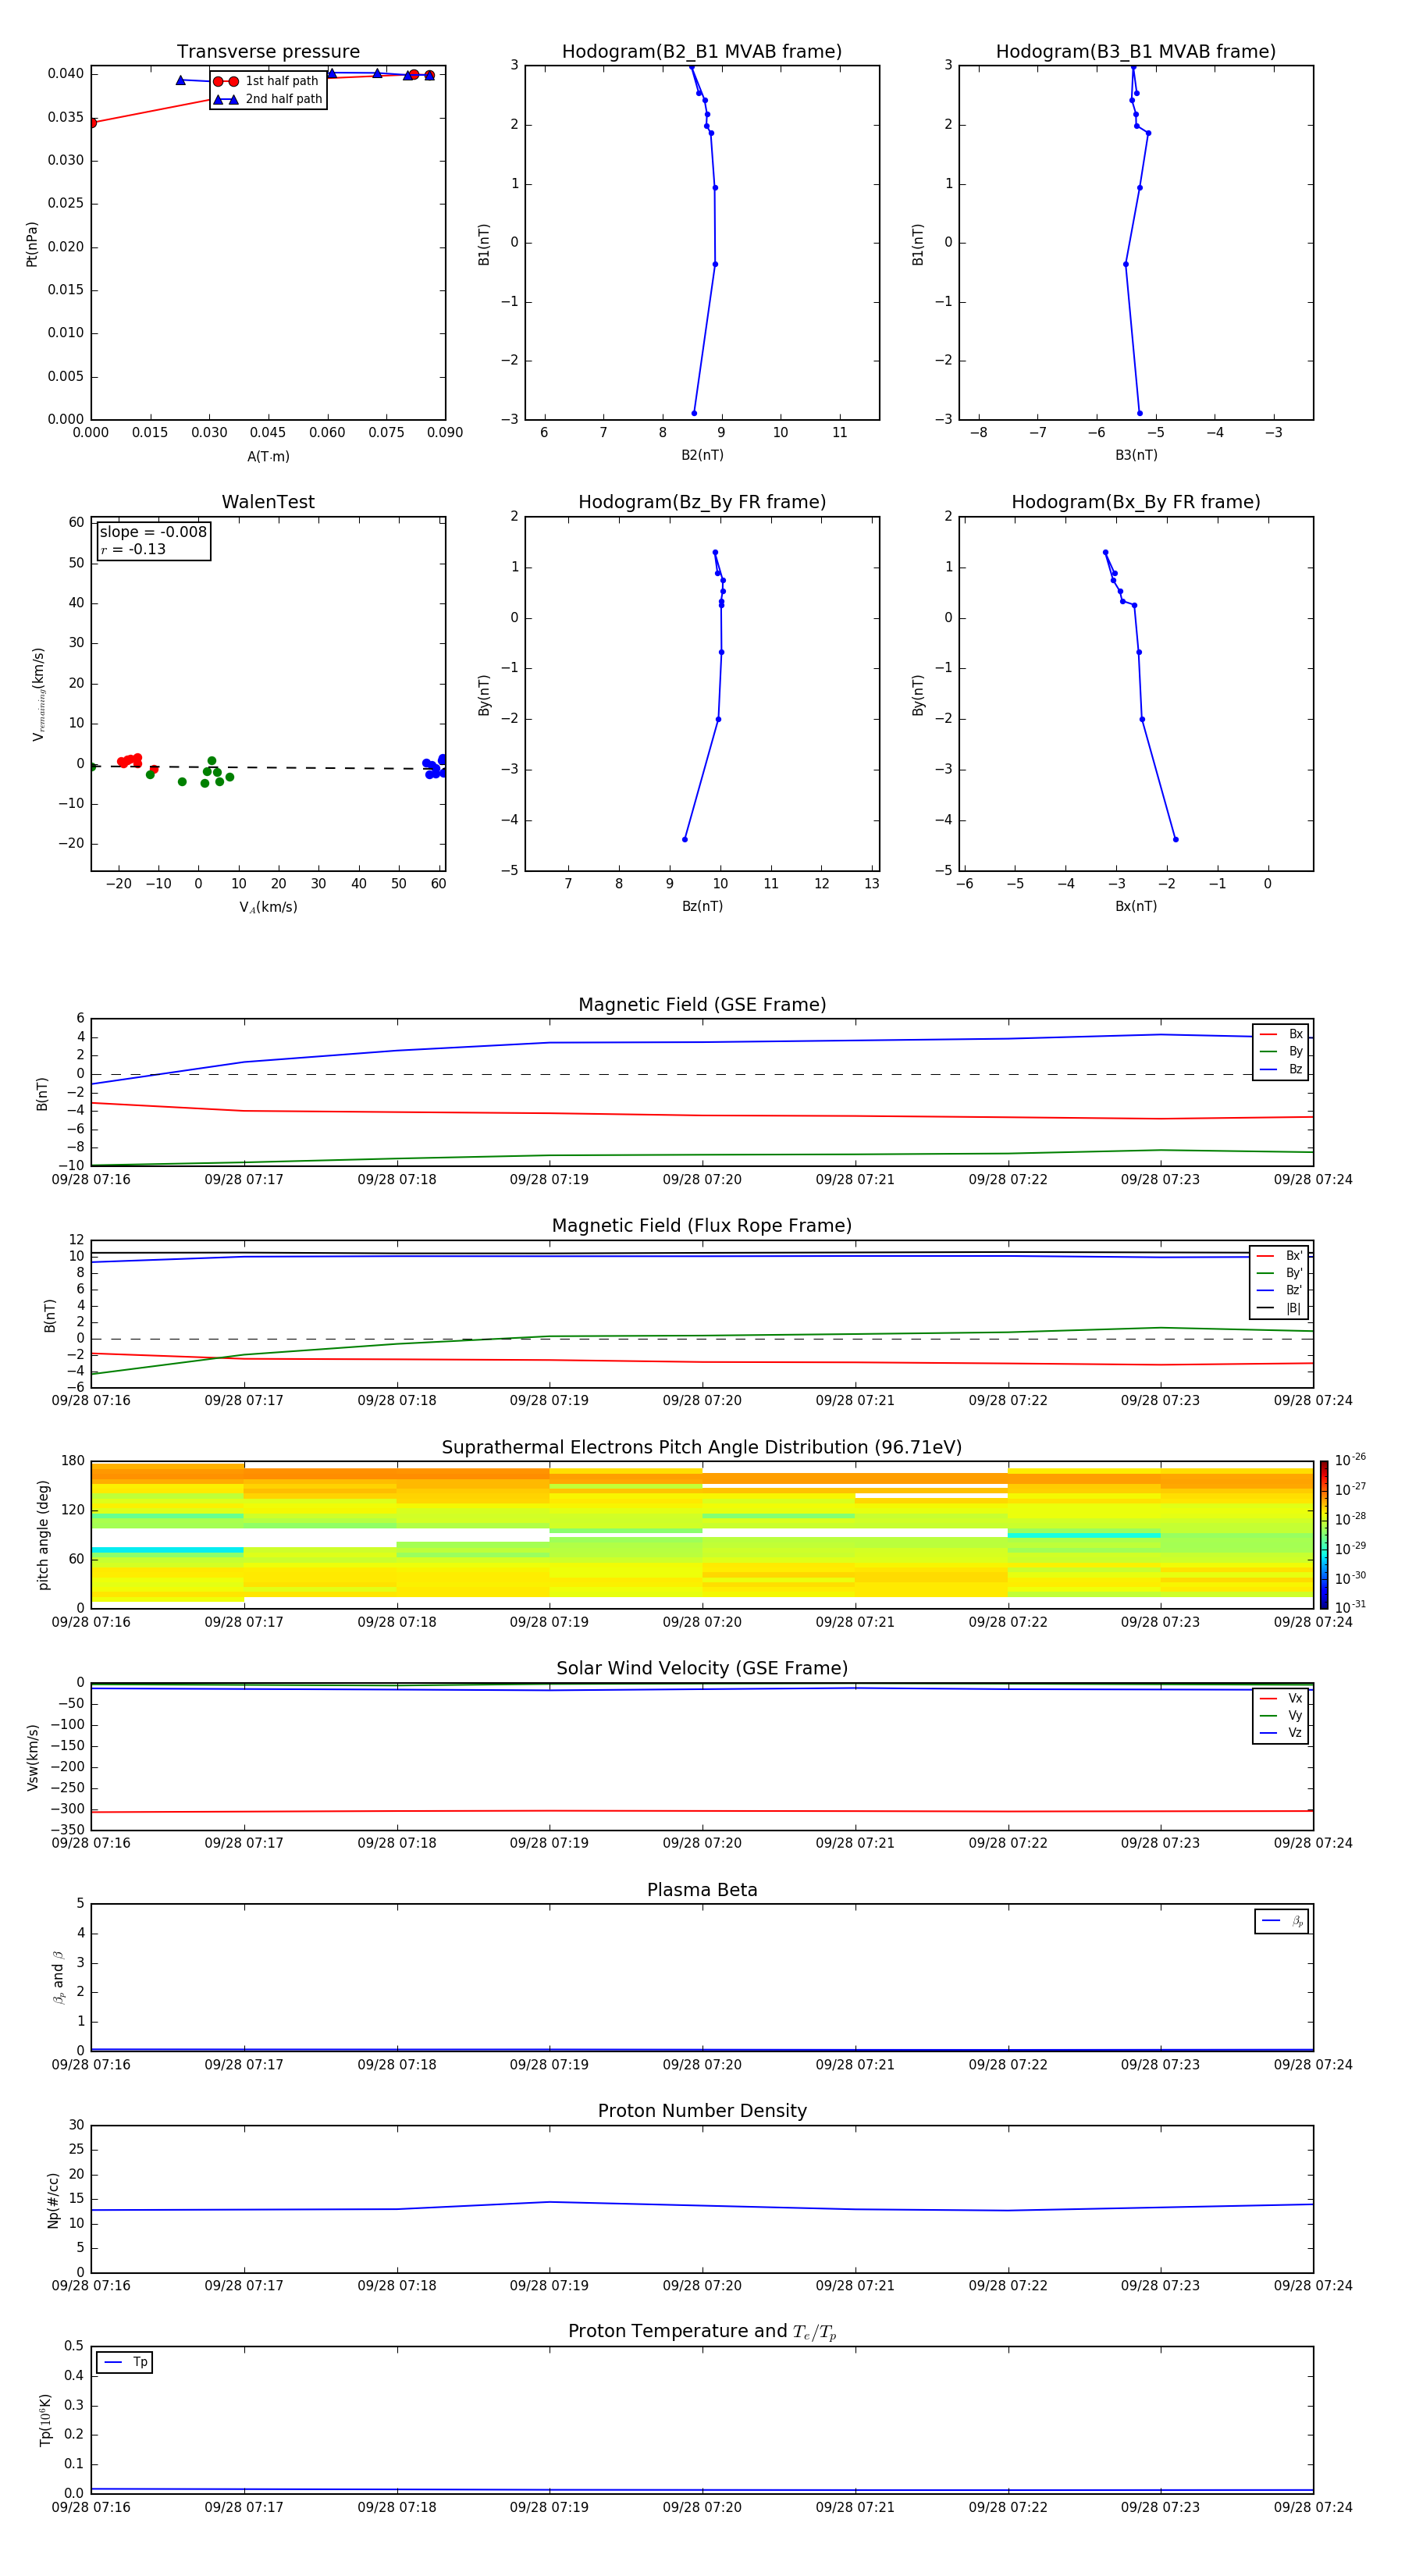Click the 'Vremaining(km/s)' y-axis label
This screenshot has width=1405, height=2576.
coord(39,694)
